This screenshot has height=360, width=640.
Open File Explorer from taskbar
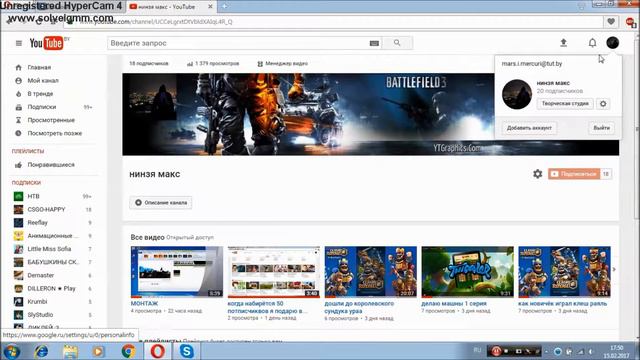tap(70, 351)
